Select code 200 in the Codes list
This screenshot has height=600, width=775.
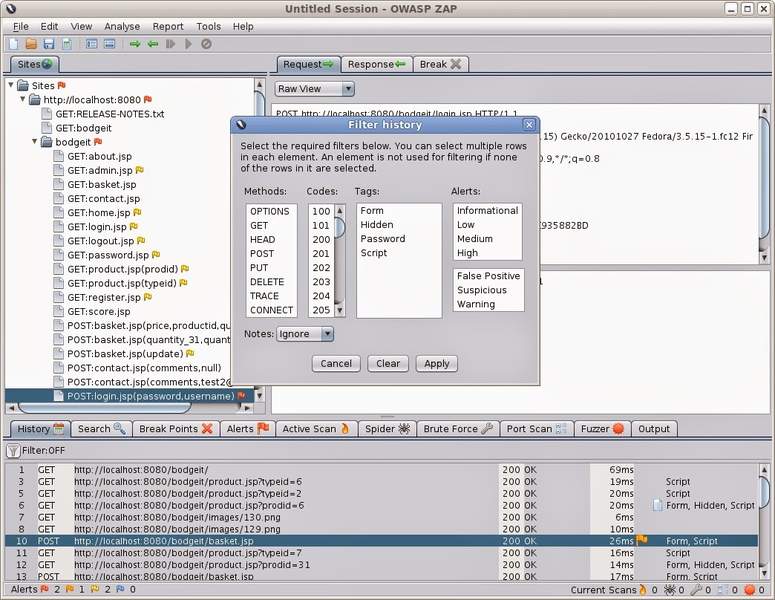321,239
